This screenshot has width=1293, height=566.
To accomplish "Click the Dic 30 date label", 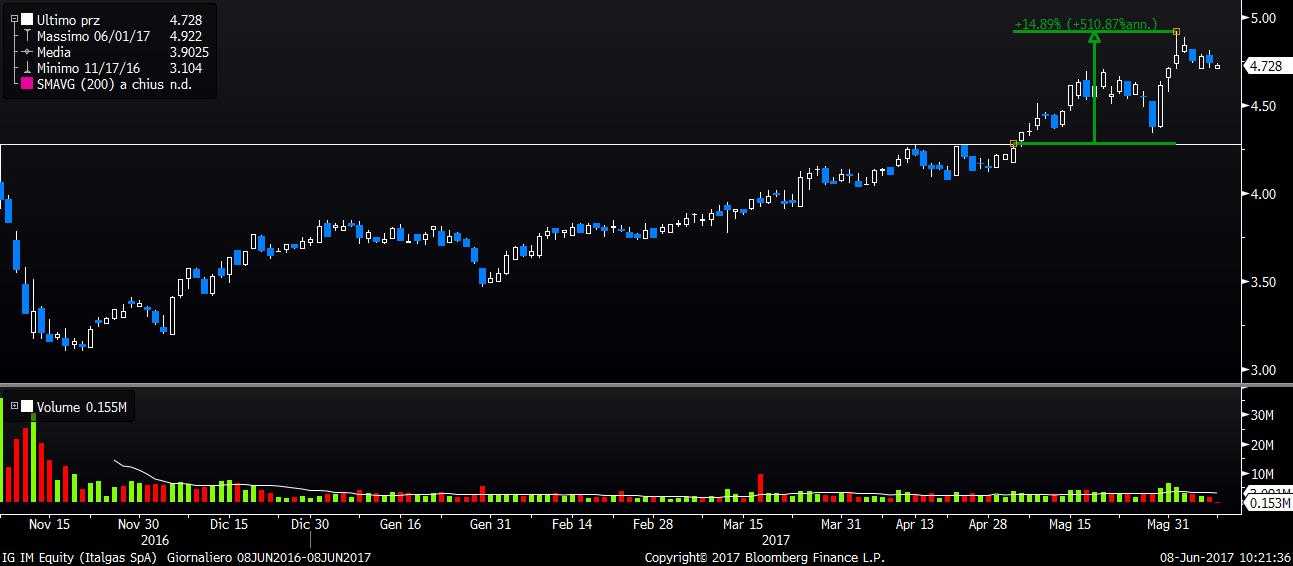I will coord(310,524).
